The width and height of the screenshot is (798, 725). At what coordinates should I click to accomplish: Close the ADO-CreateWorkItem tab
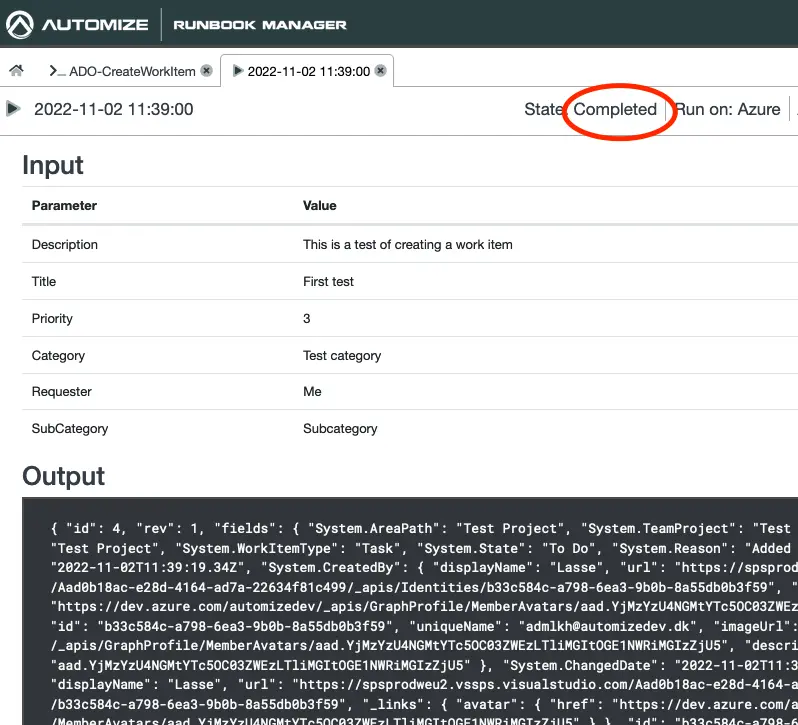coord(206,71)
